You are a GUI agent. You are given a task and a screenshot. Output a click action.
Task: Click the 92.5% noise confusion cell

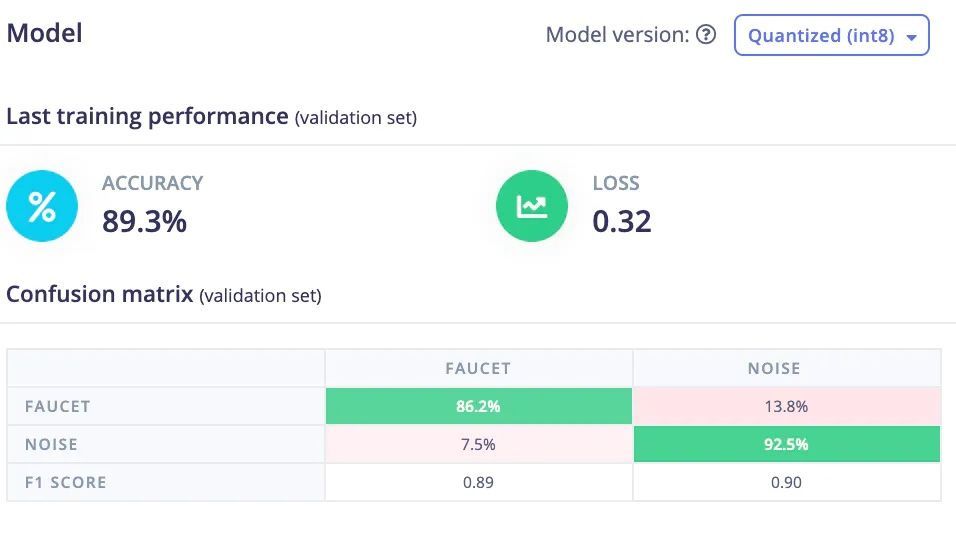(x=786, y=444)
